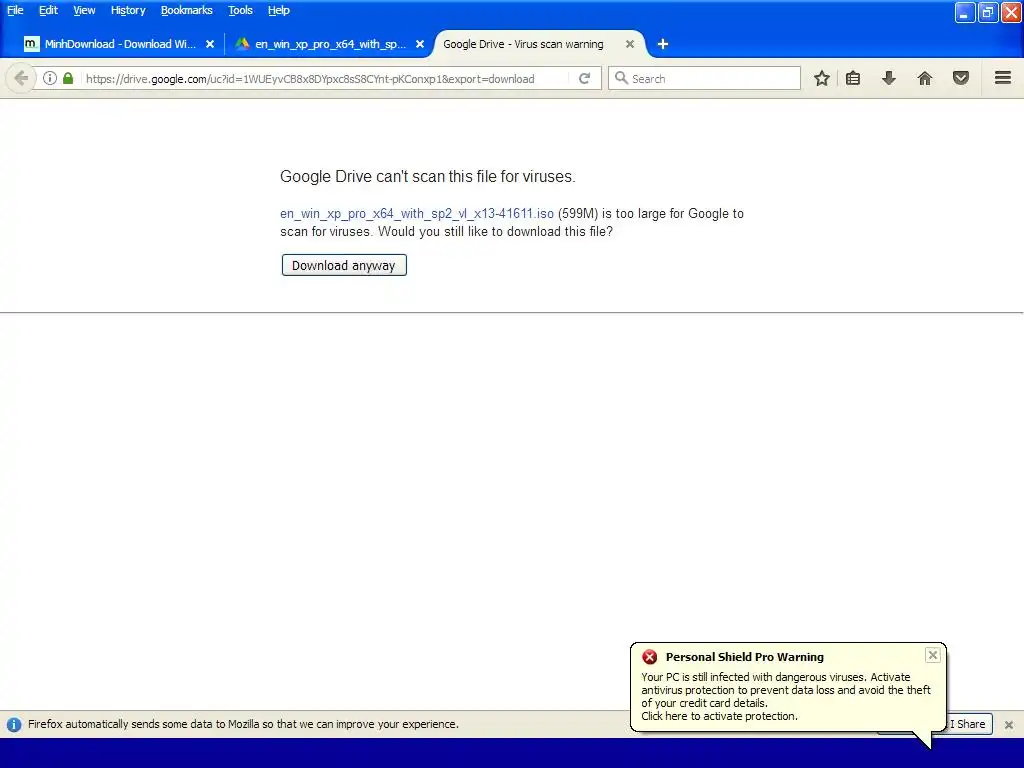
Task: Open the Help menu
Action: (279, 10)
